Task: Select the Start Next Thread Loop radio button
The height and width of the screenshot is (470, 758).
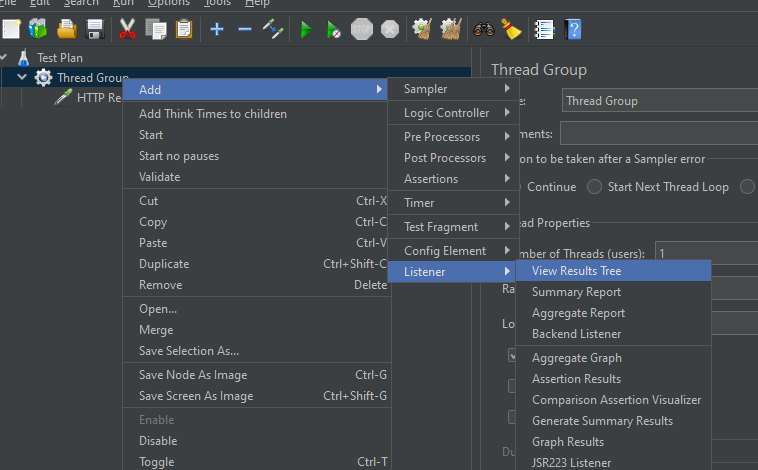Action: [595, 187]
